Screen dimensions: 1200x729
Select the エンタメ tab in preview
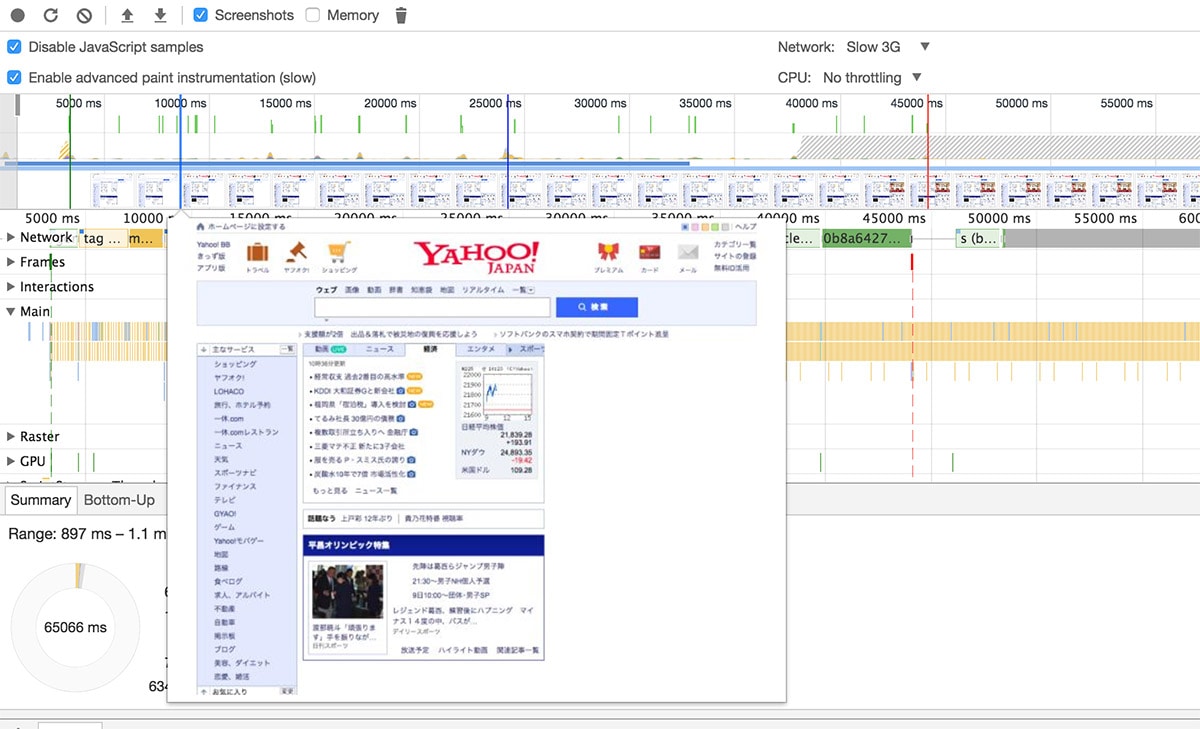[481, 349]
